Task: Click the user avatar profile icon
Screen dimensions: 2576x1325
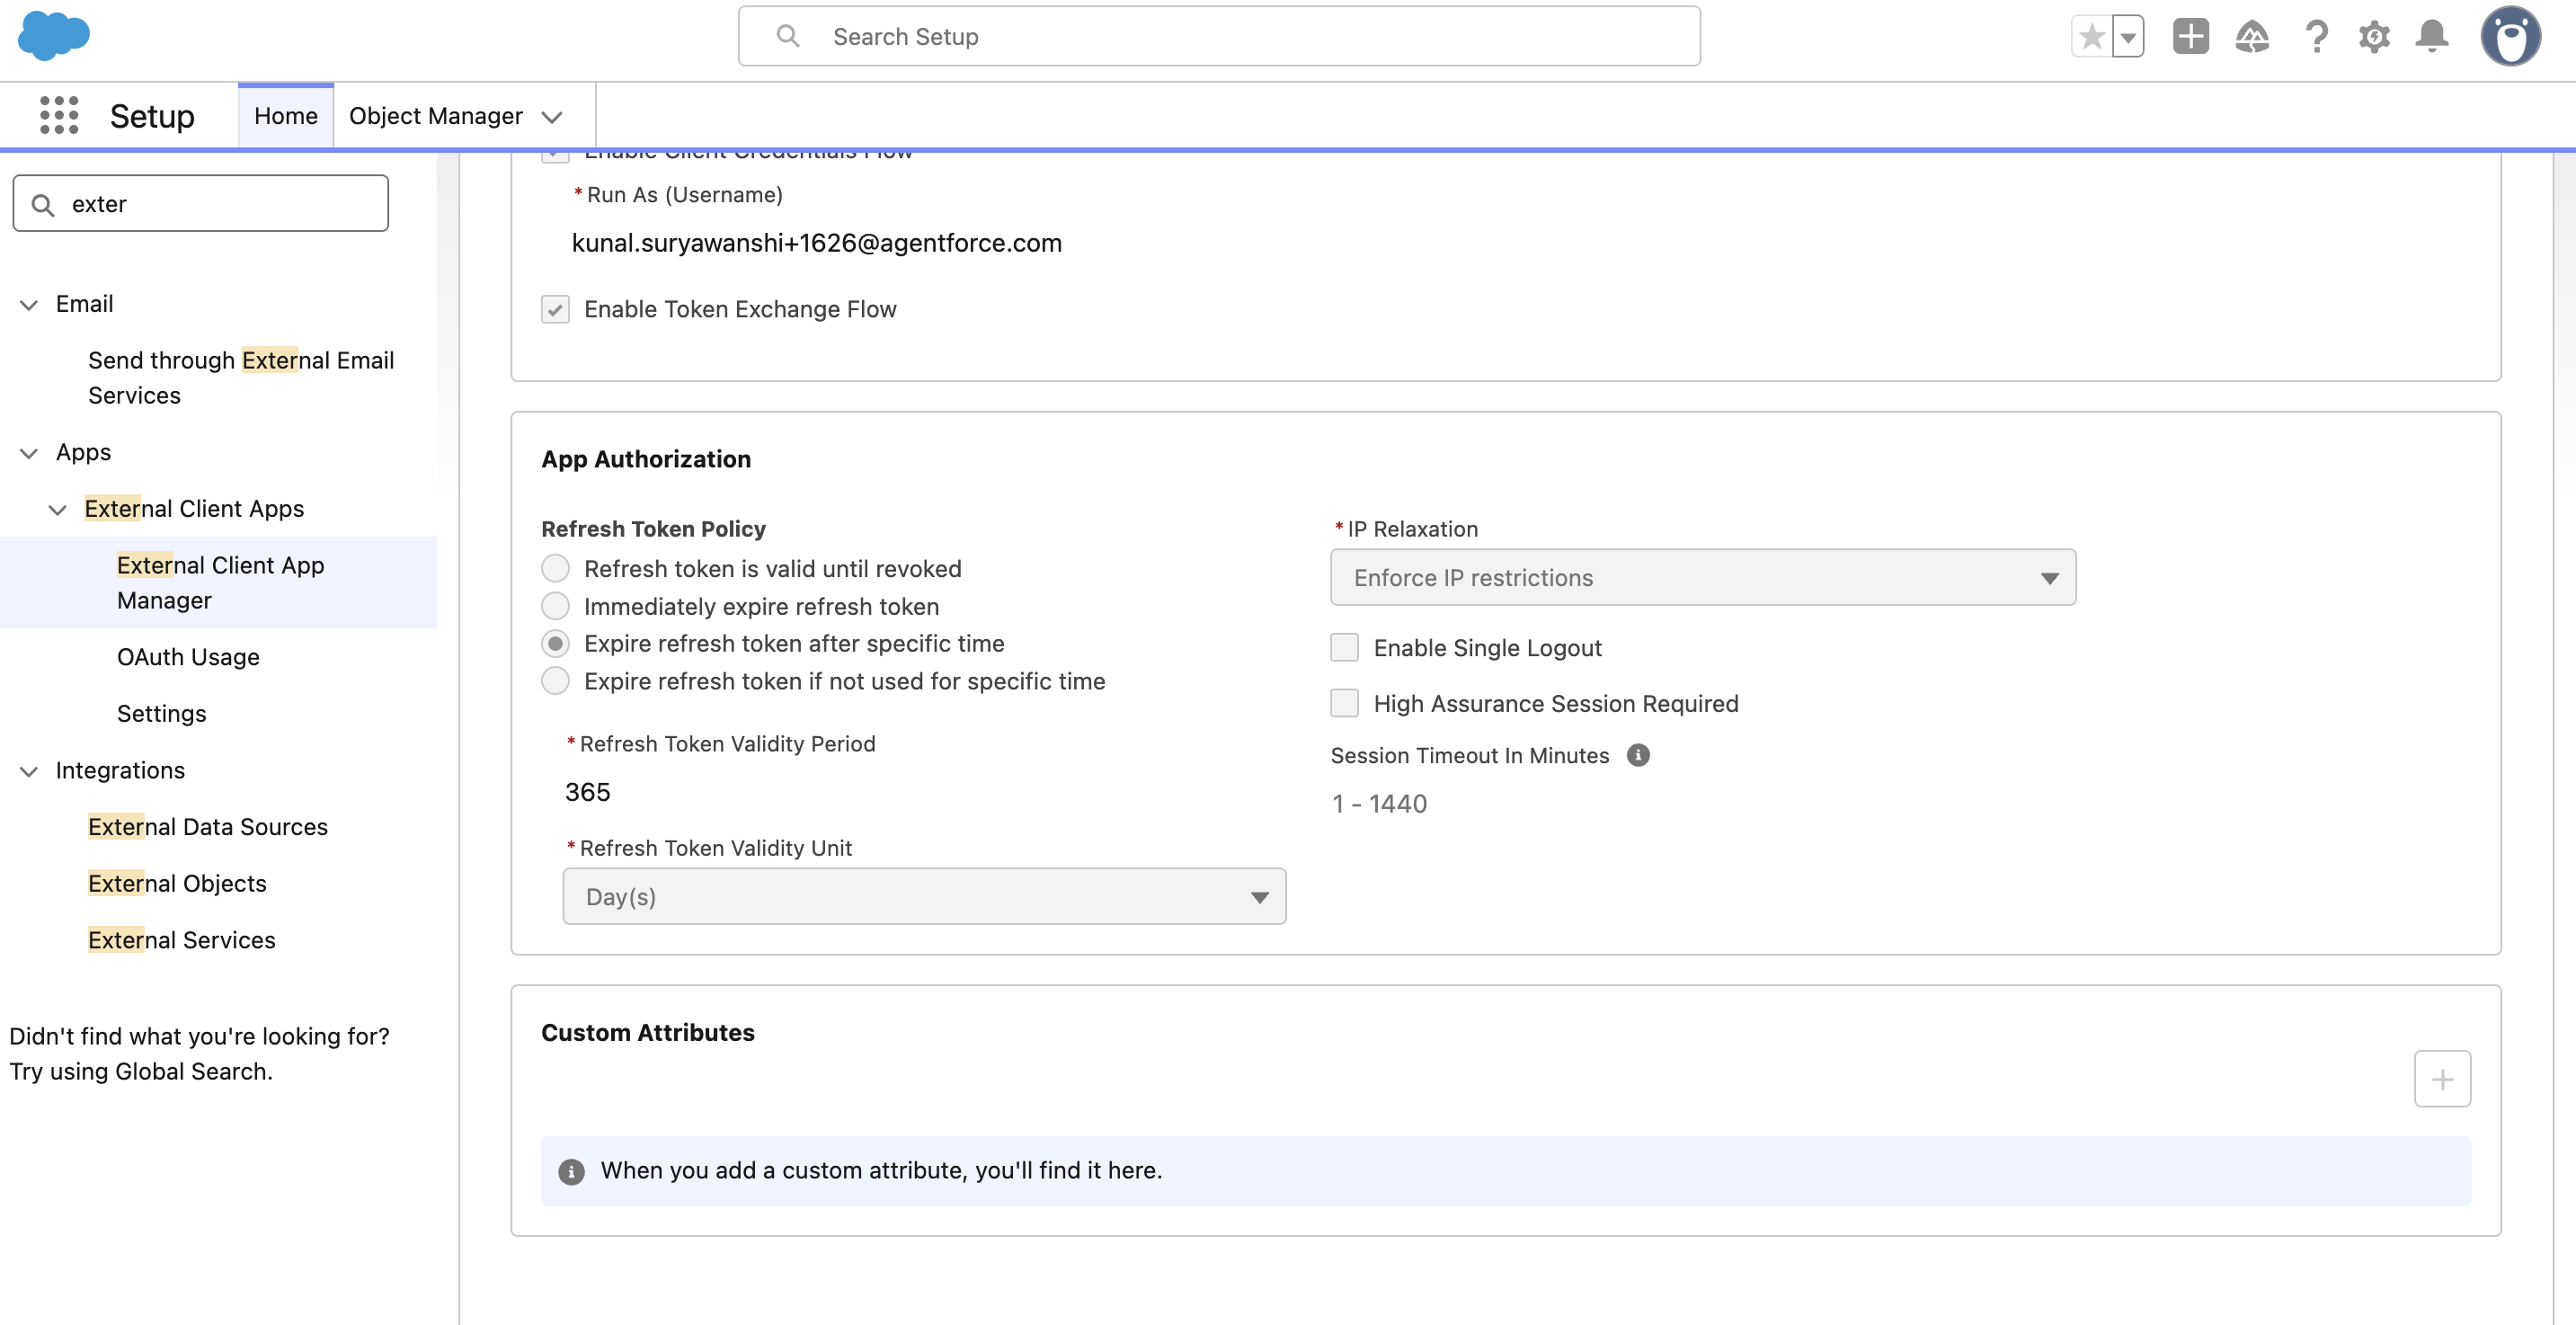Action: (x=2510, y=37)
